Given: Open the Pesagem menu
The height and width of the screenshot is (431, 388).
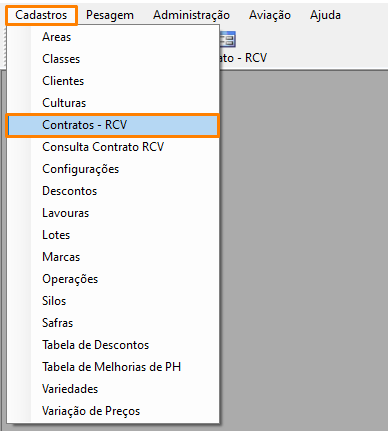Looking at the screenshot, I should pos(110,15).
